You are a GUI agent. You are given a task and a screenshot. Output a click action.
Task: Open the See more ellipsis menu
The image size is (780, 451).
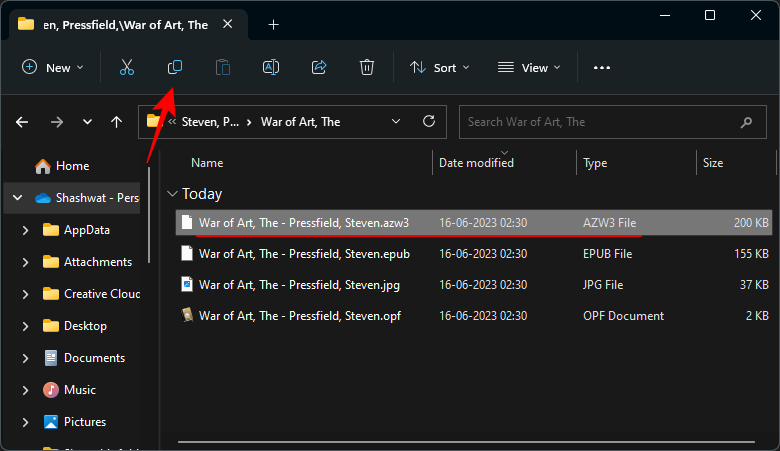pyautogui.click(x=601, y=67)
